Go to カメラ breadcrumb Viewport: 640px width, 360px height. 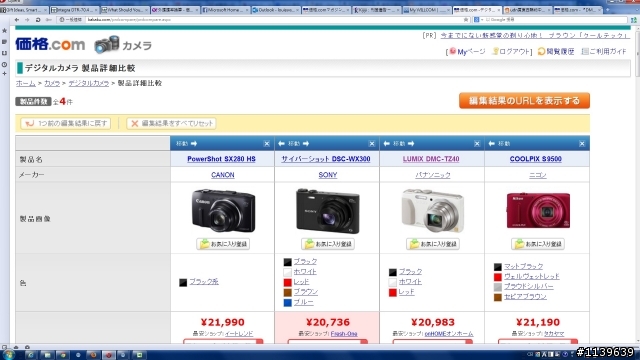click(x=52, y=83)
